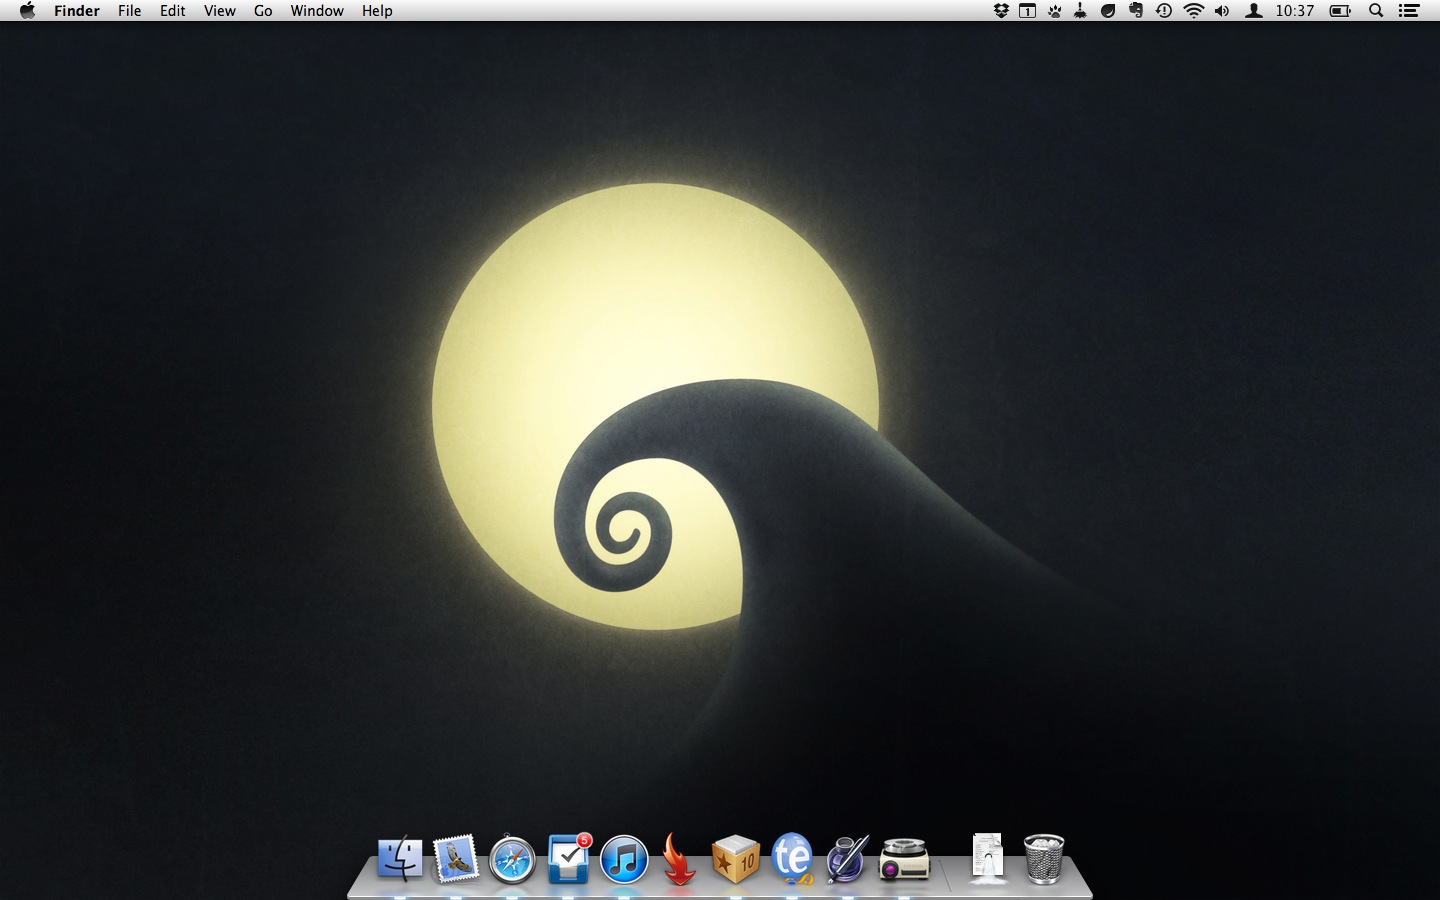Image resolution: width=1440 pixels, height=900 pixels.
Task: Open the Trash in Dock
Action: [x=1044, y=859]
